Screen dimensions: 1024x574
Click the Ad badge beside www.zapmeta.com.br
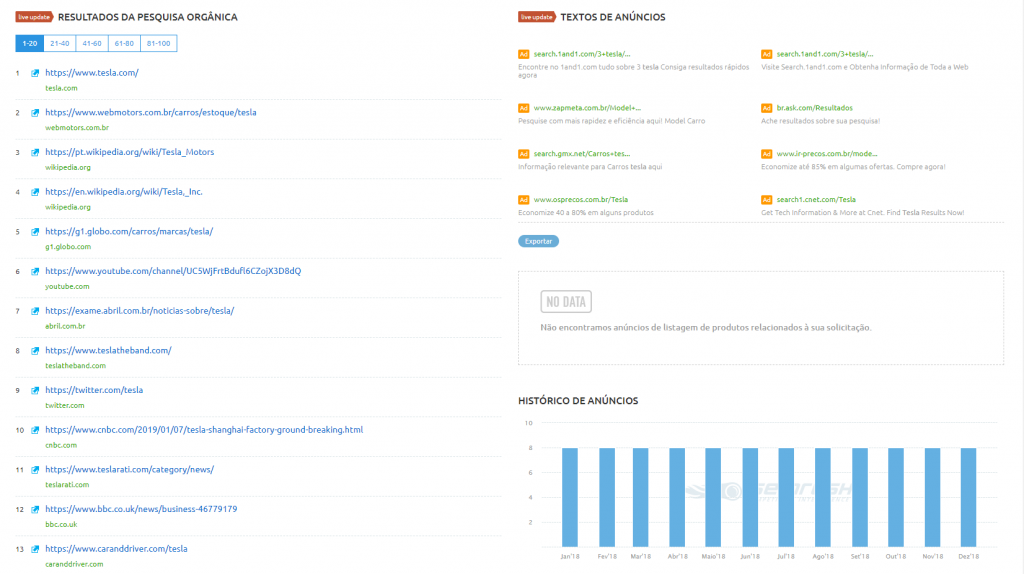point(523,108)
